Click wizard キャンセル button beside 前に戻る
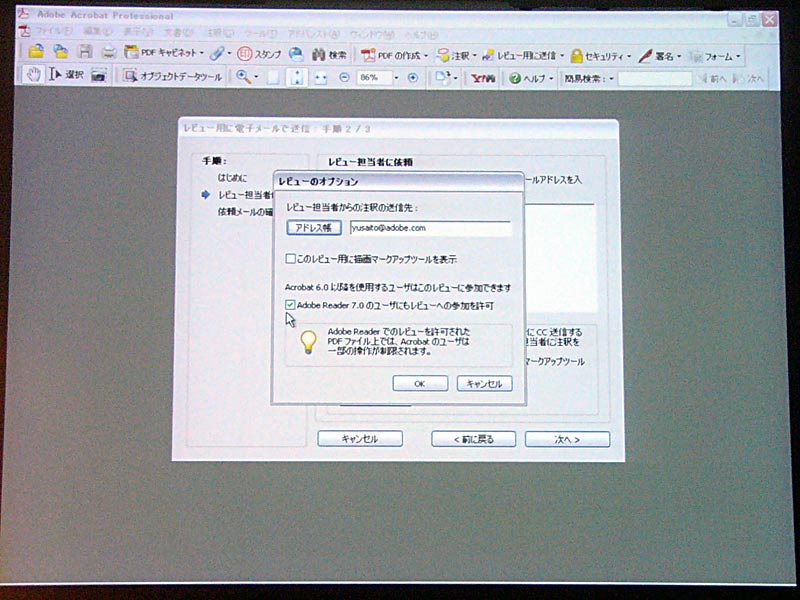The height and width of the screenshot is (600, 800). pyautogui.click(x=360, y=439)
